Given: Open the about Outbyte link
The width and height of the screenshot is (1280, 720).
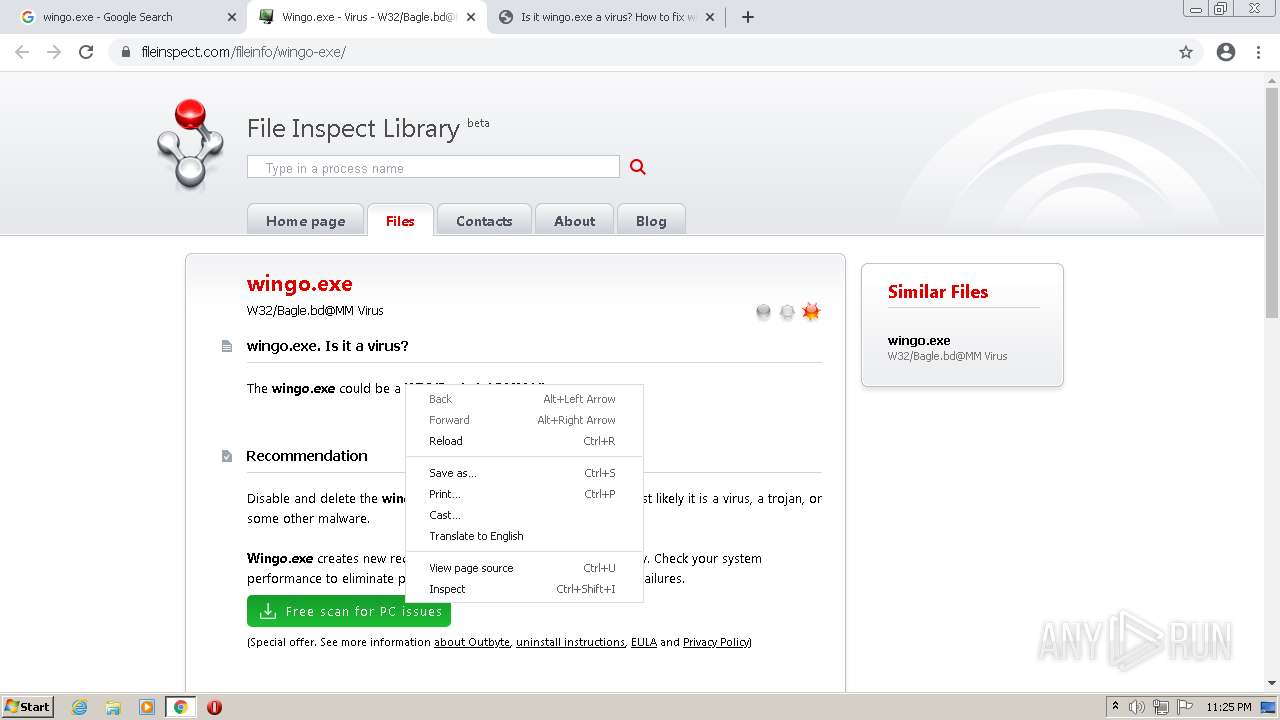Looking at the screenshot, I should pos(472,642).
